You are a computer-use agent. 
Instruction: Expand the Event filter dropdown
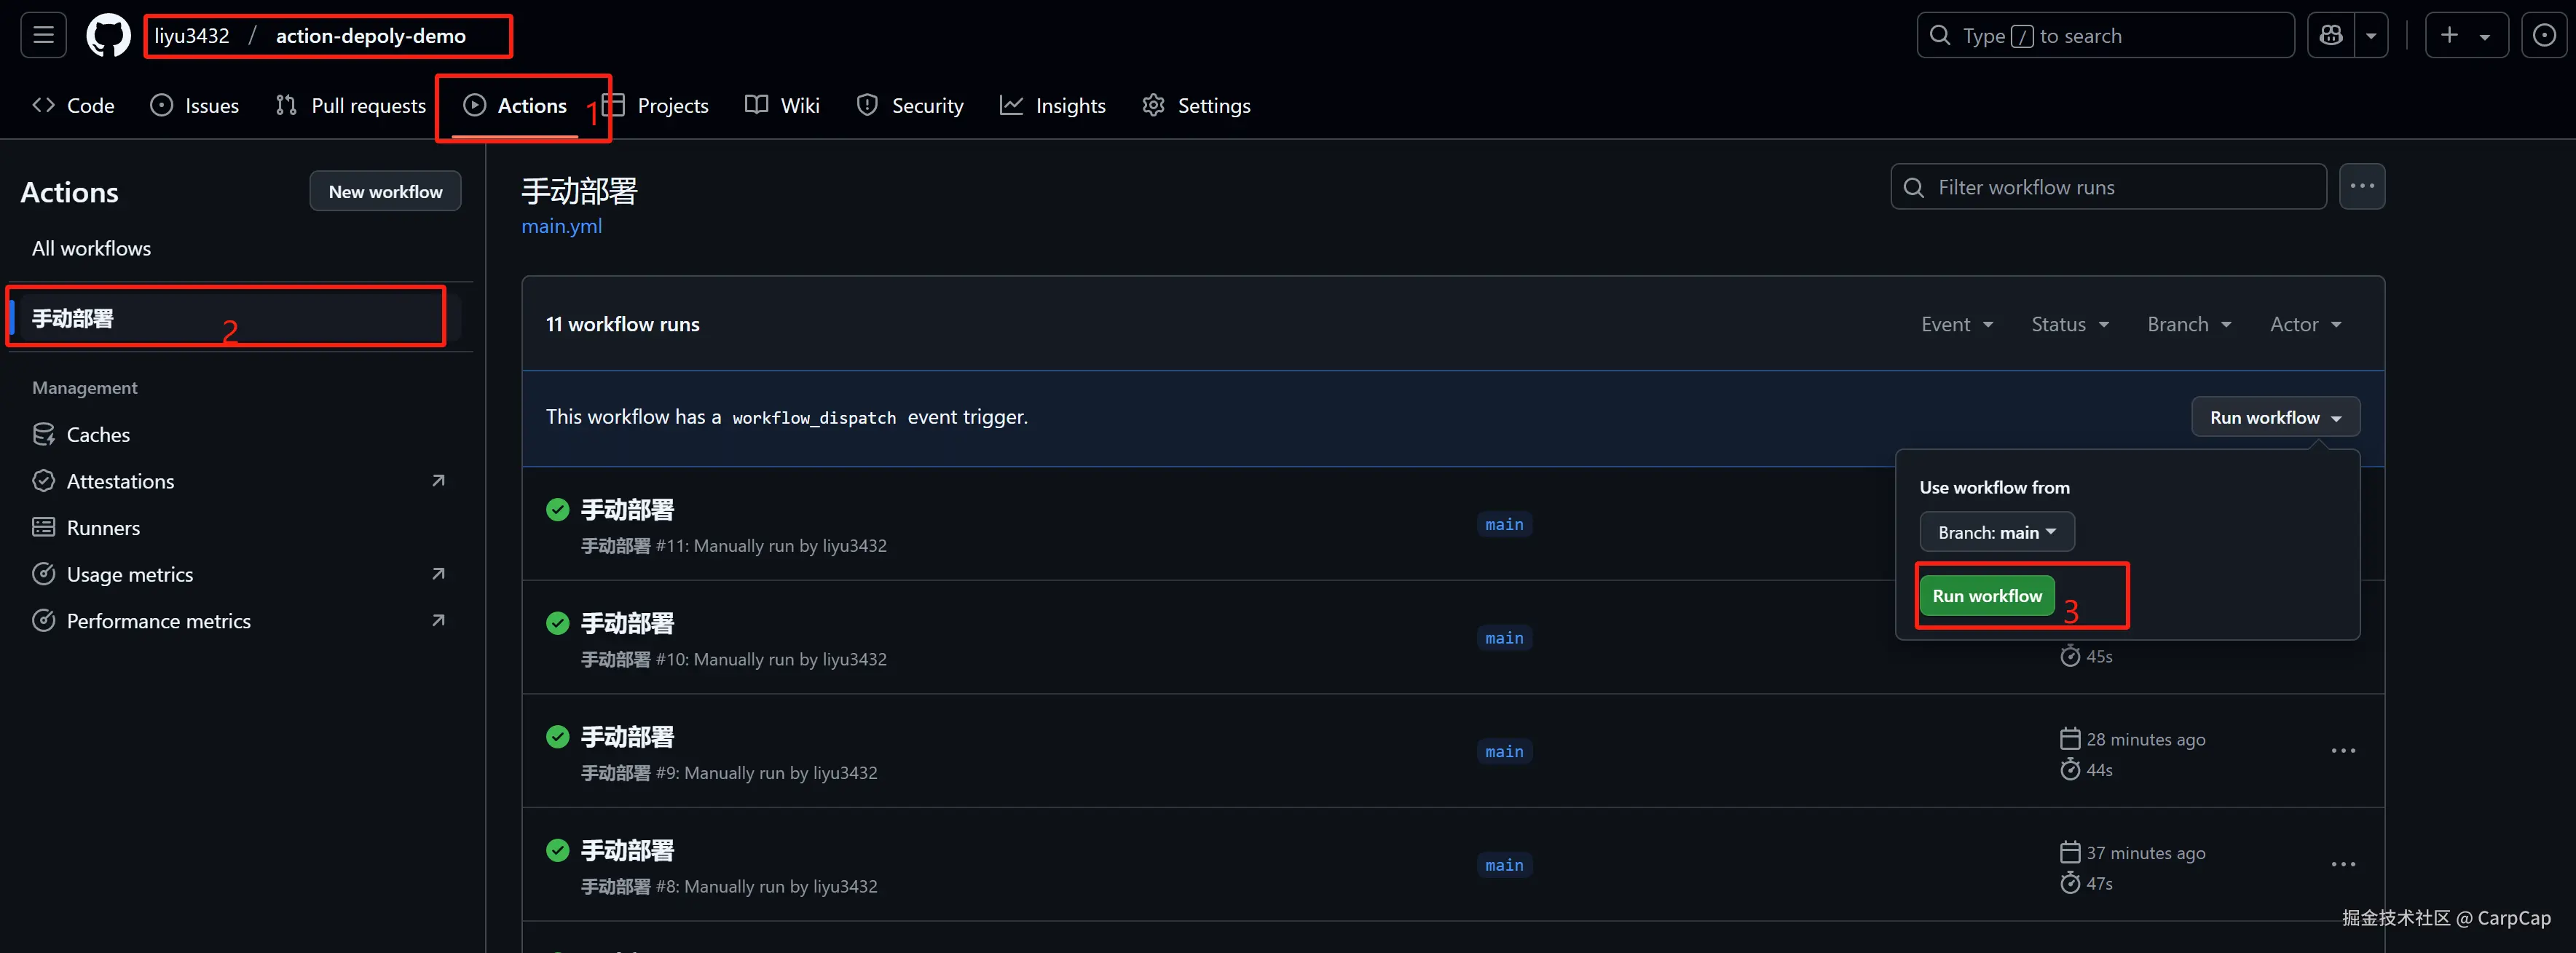pyautogui.click(x=1956, y=324)
